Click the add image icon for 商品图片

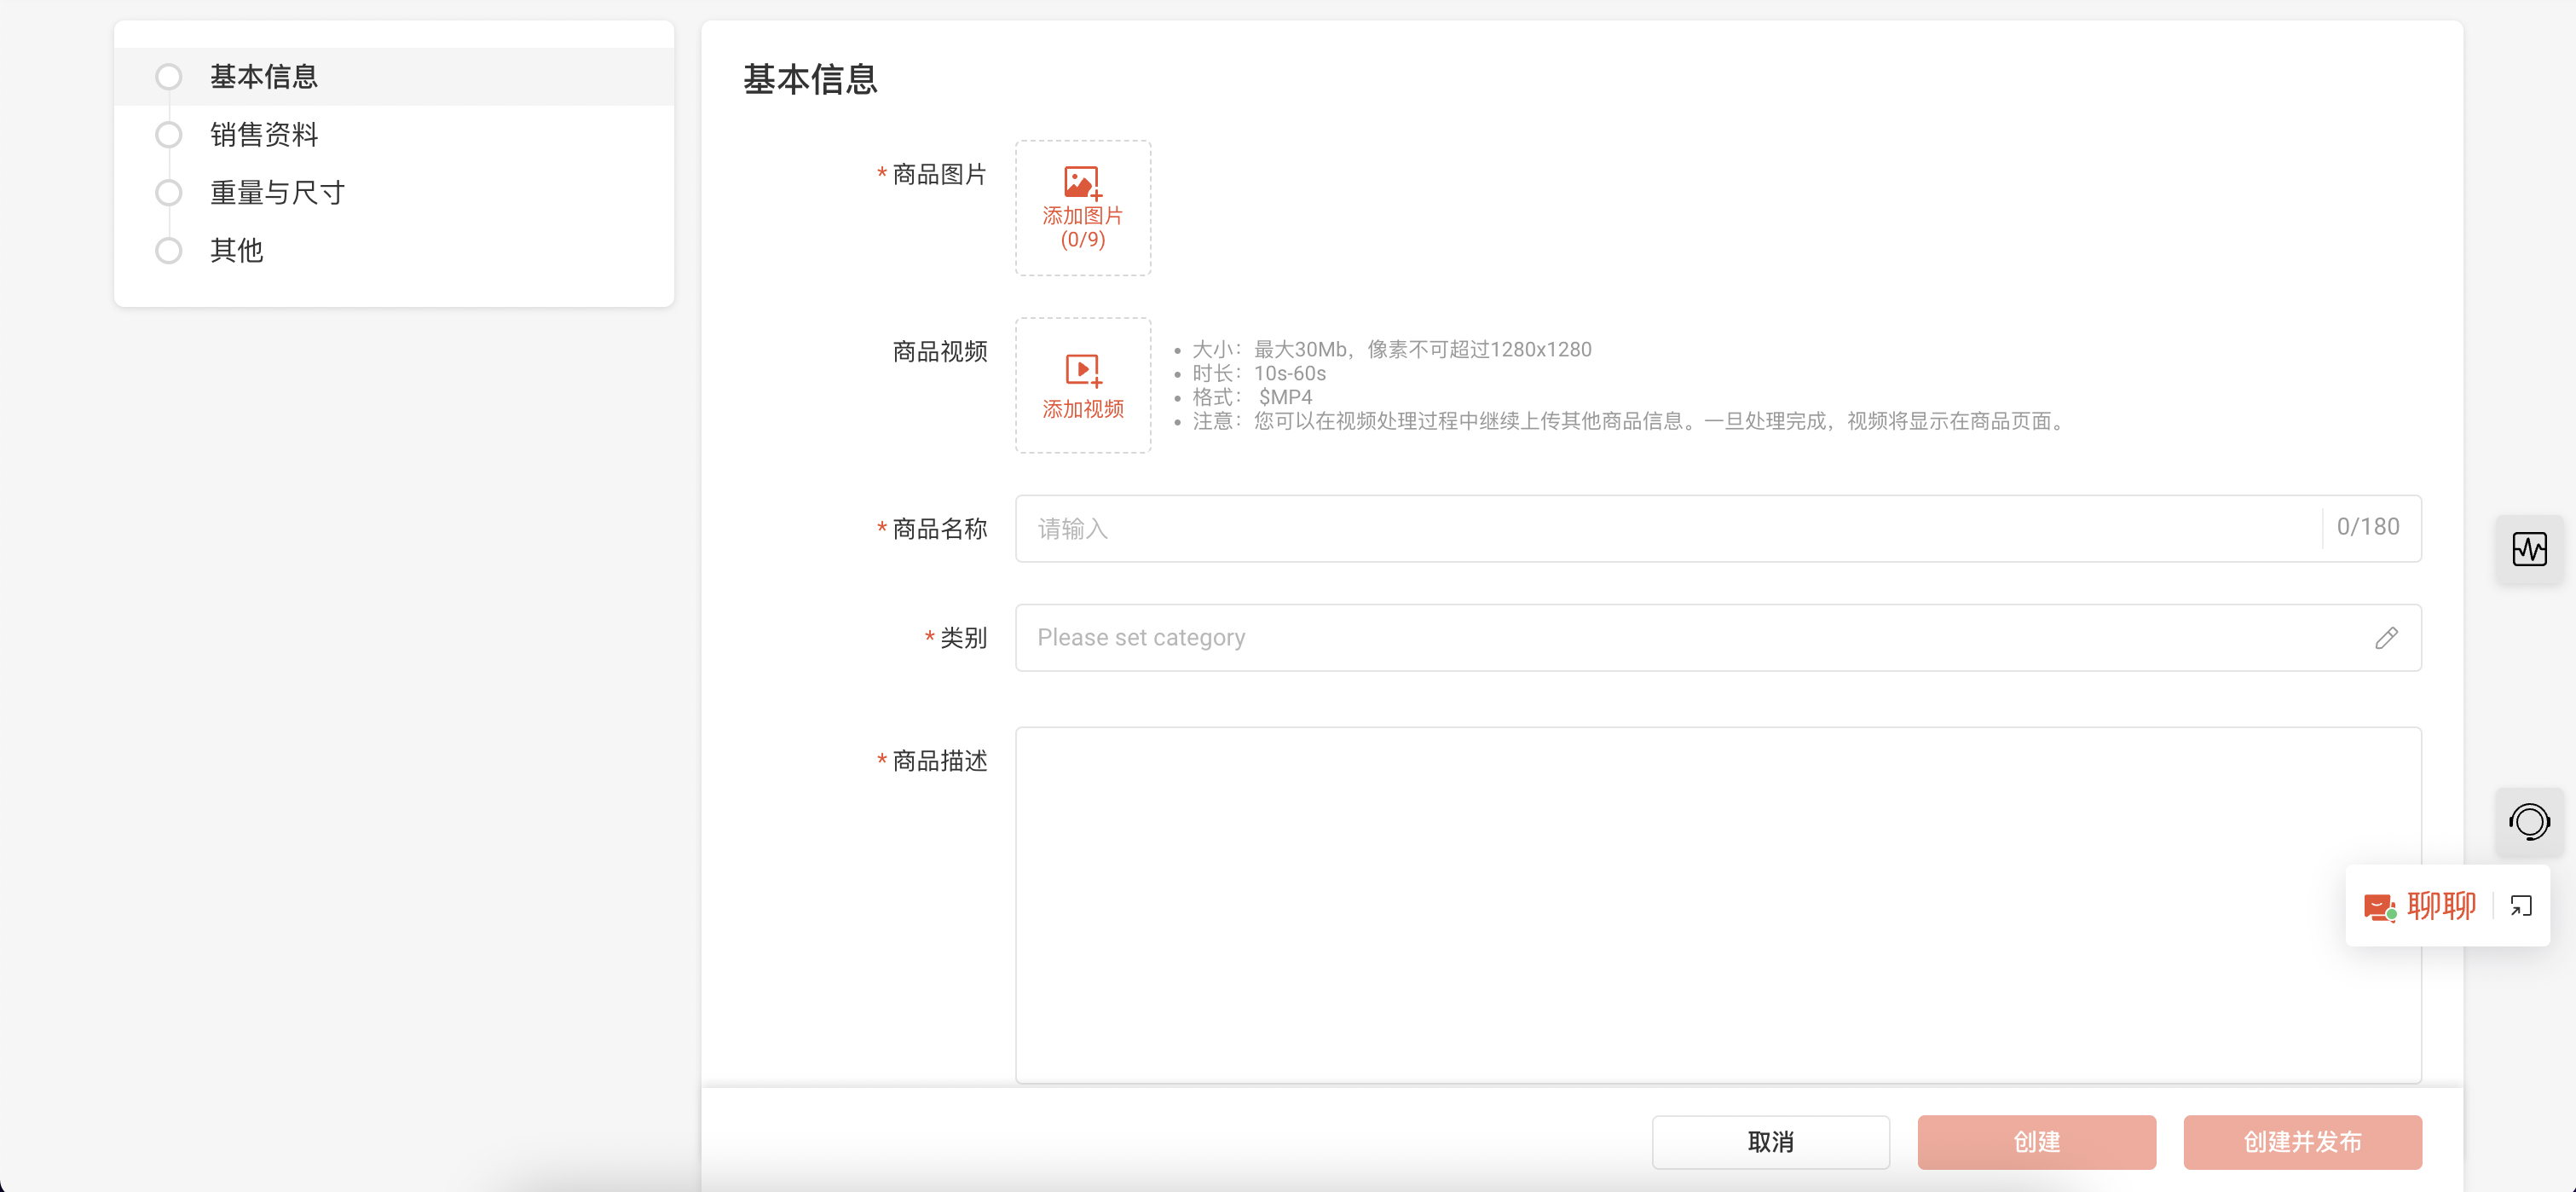[1083, 183]
